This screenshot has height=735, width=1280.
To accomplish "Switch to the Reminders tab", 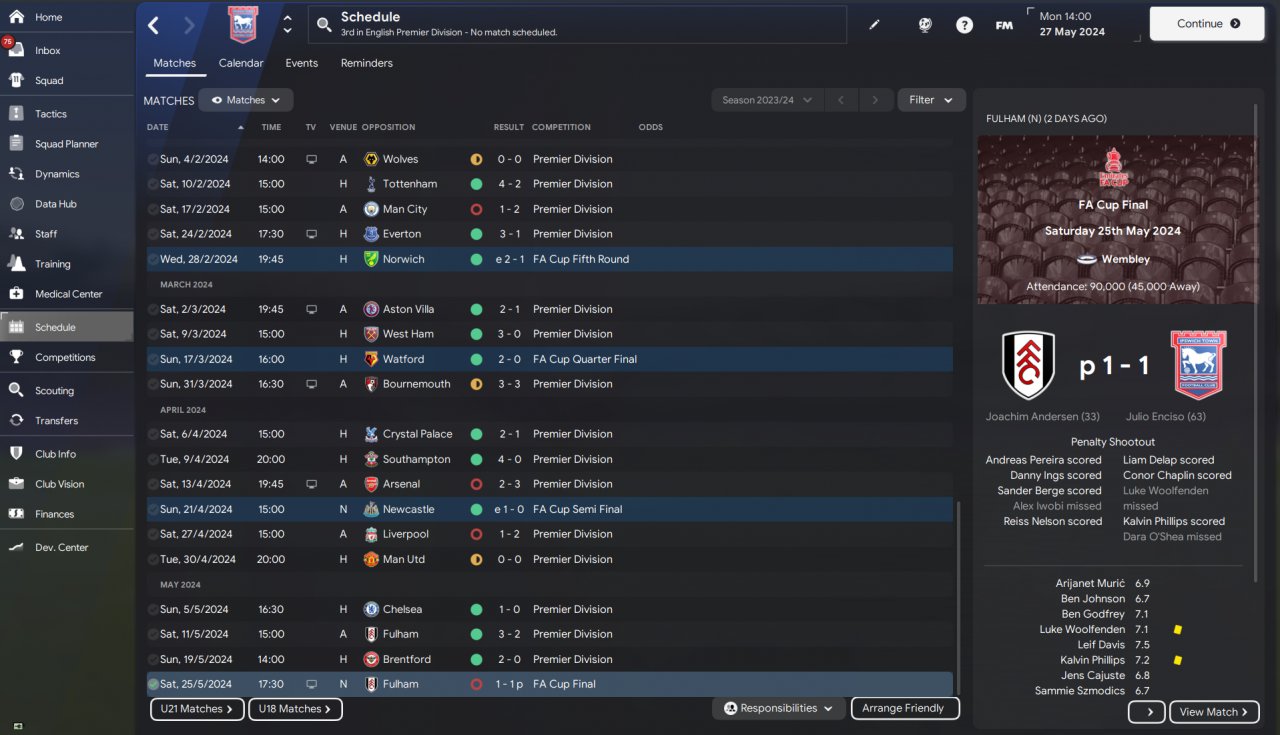I will (x=366, y=63).
